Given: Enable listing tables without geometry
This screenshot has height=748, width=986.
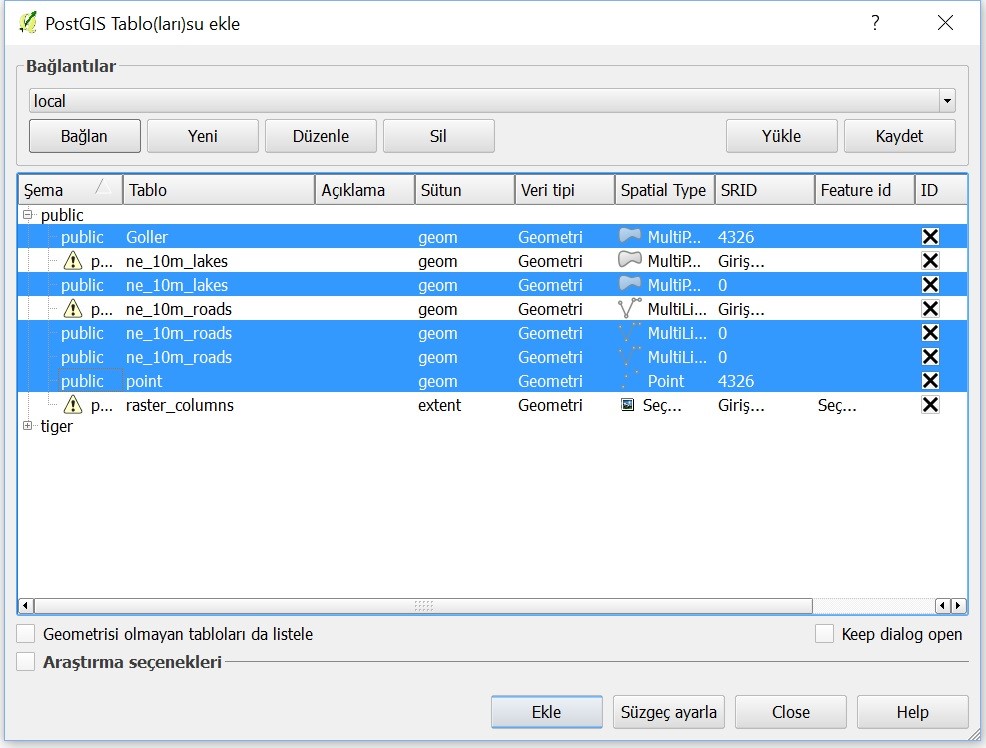Looking at the screenshot, I should pyautogui.click(x=26, y=634).
